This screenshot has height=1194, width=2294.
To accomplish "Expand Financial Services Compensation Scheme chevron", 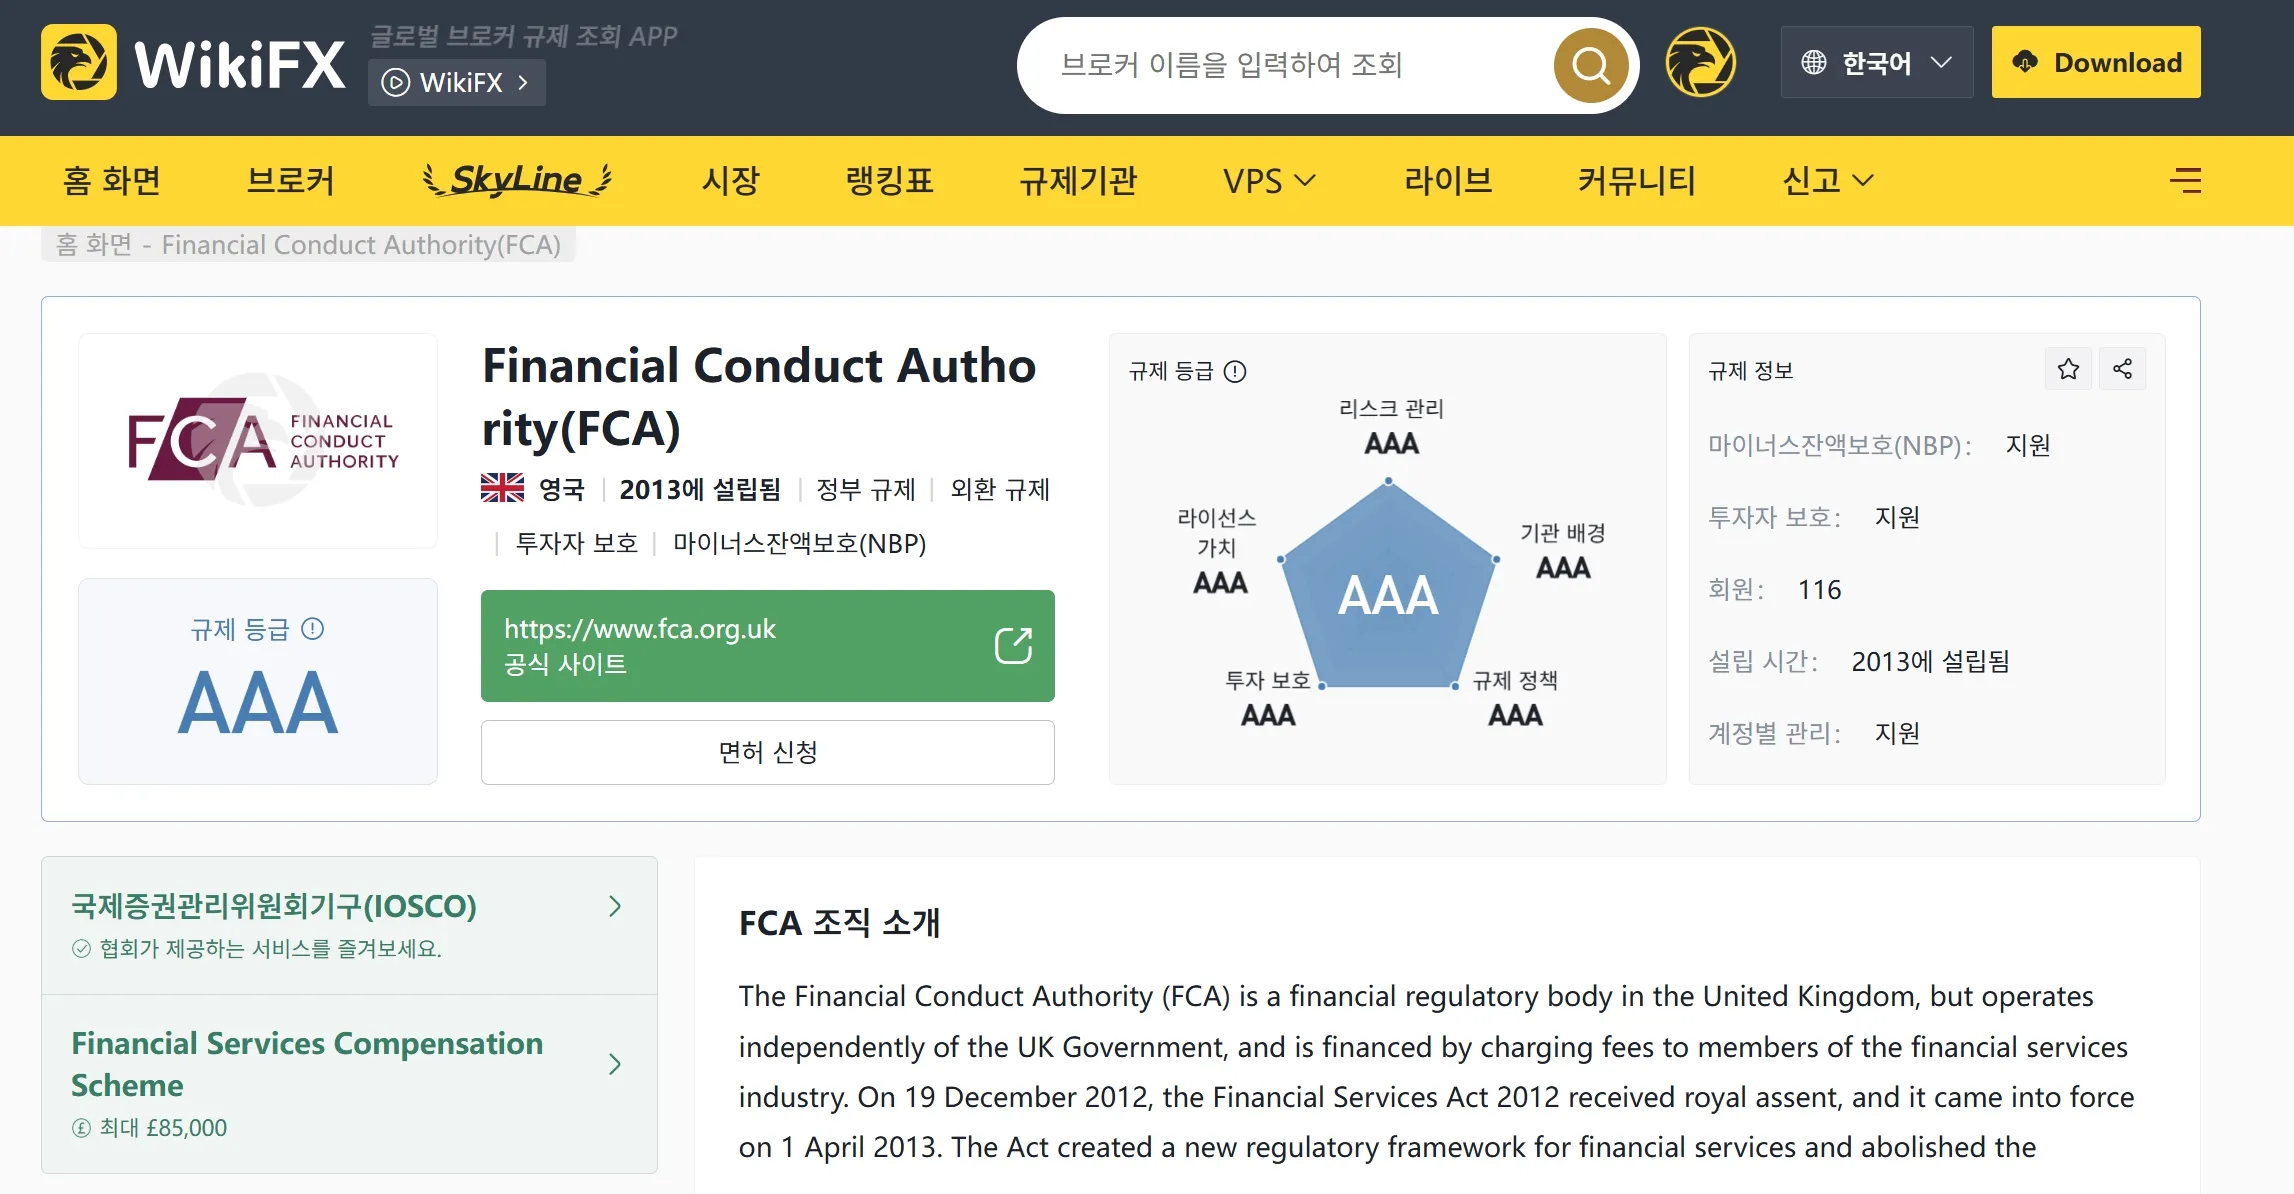I will pos(615,1063).
